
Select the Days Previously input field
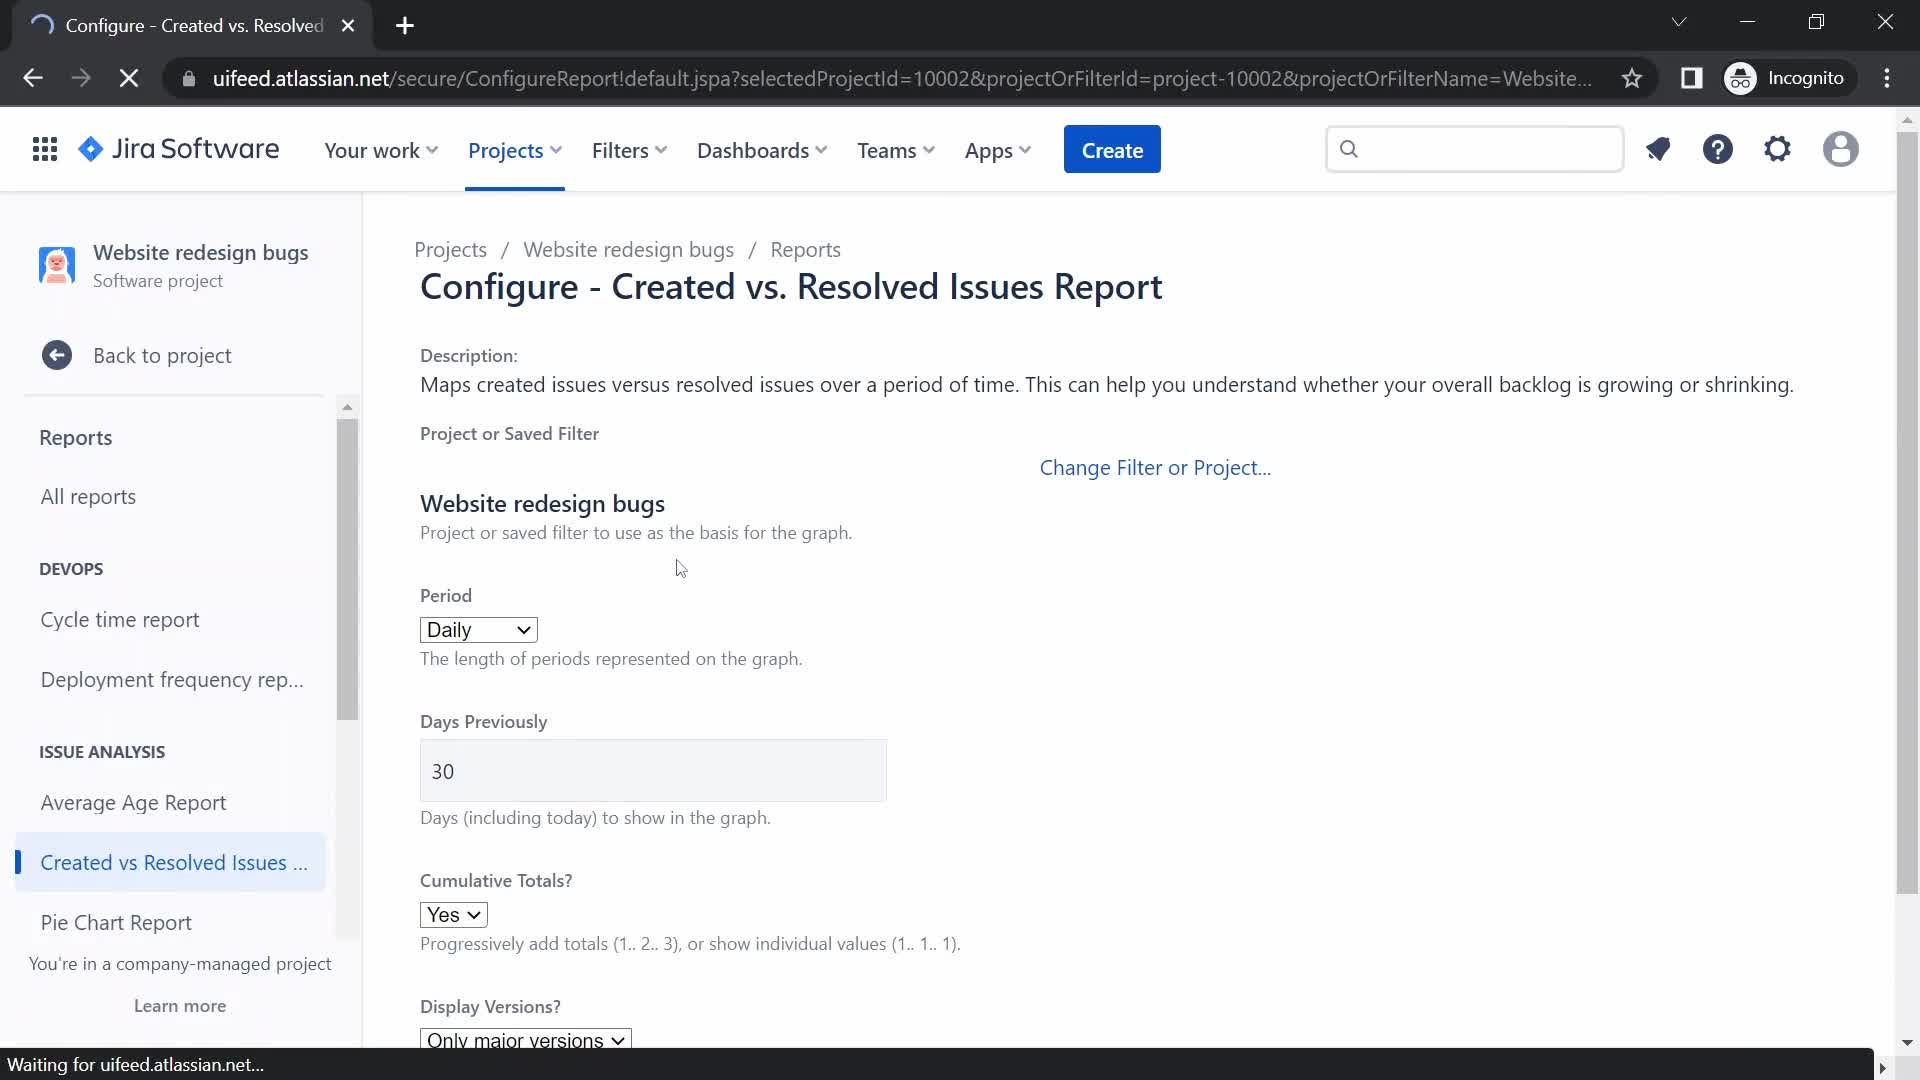coord(653,770)
